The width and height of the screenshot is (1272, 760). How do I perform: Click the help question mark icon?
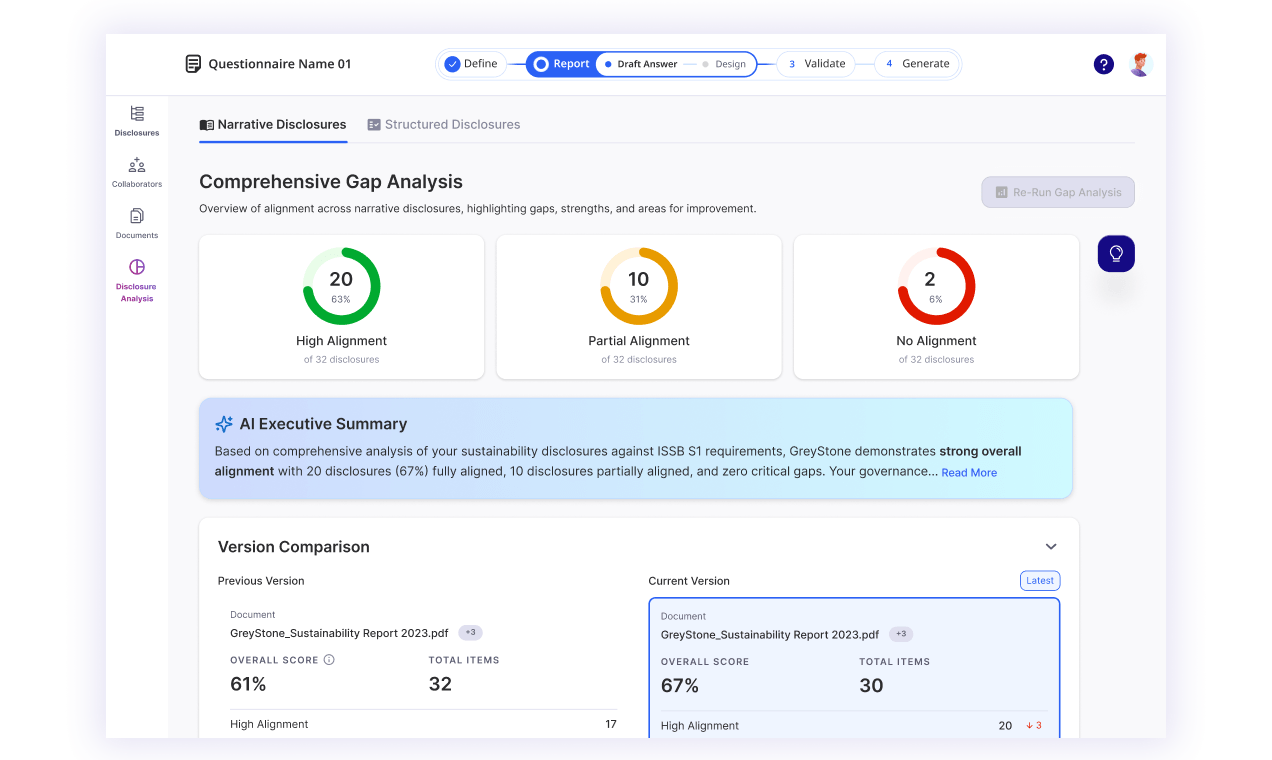point(1104,64)
